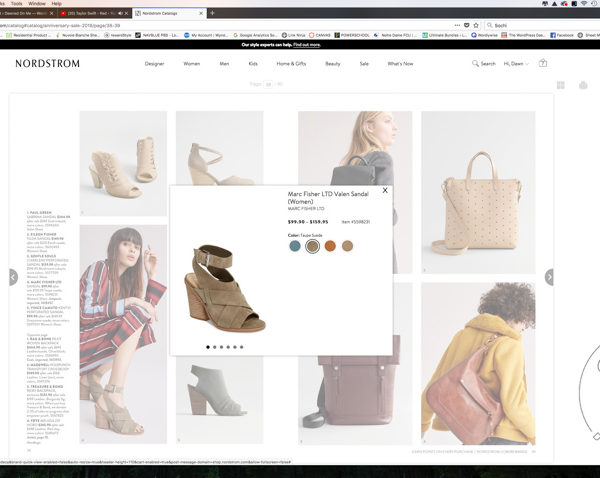Open the What's Now menu

point(400,64)
